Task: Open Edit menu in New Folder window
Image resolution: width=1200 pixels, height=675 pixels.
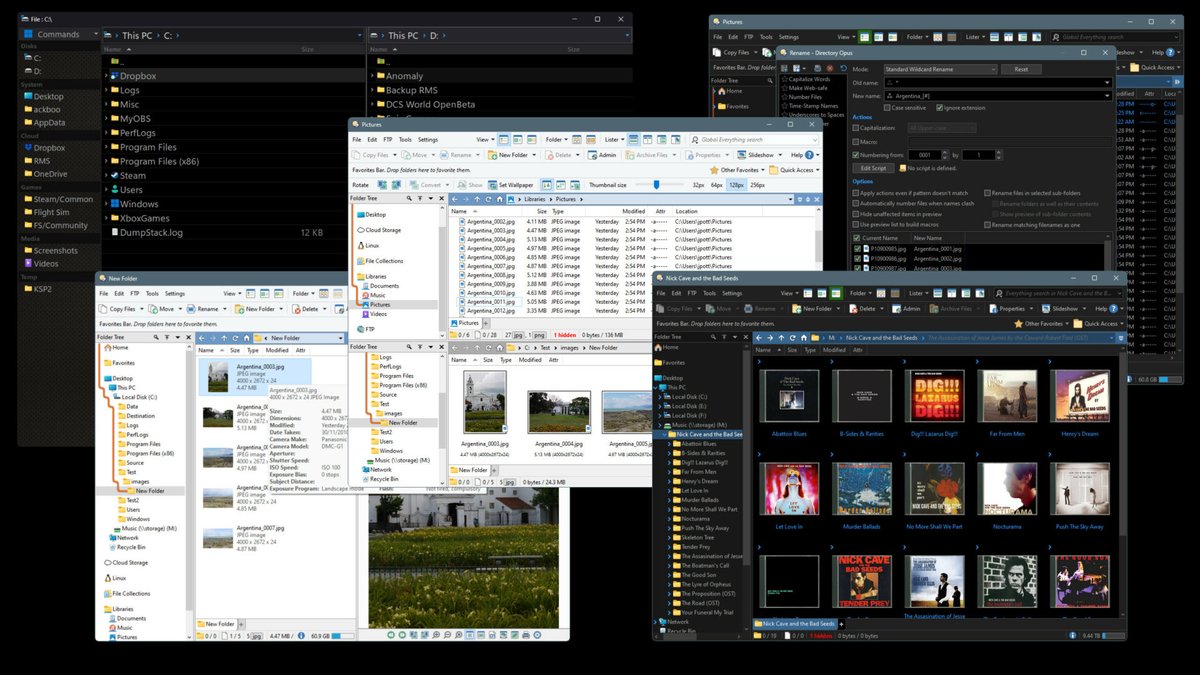Action: point(119,293)
